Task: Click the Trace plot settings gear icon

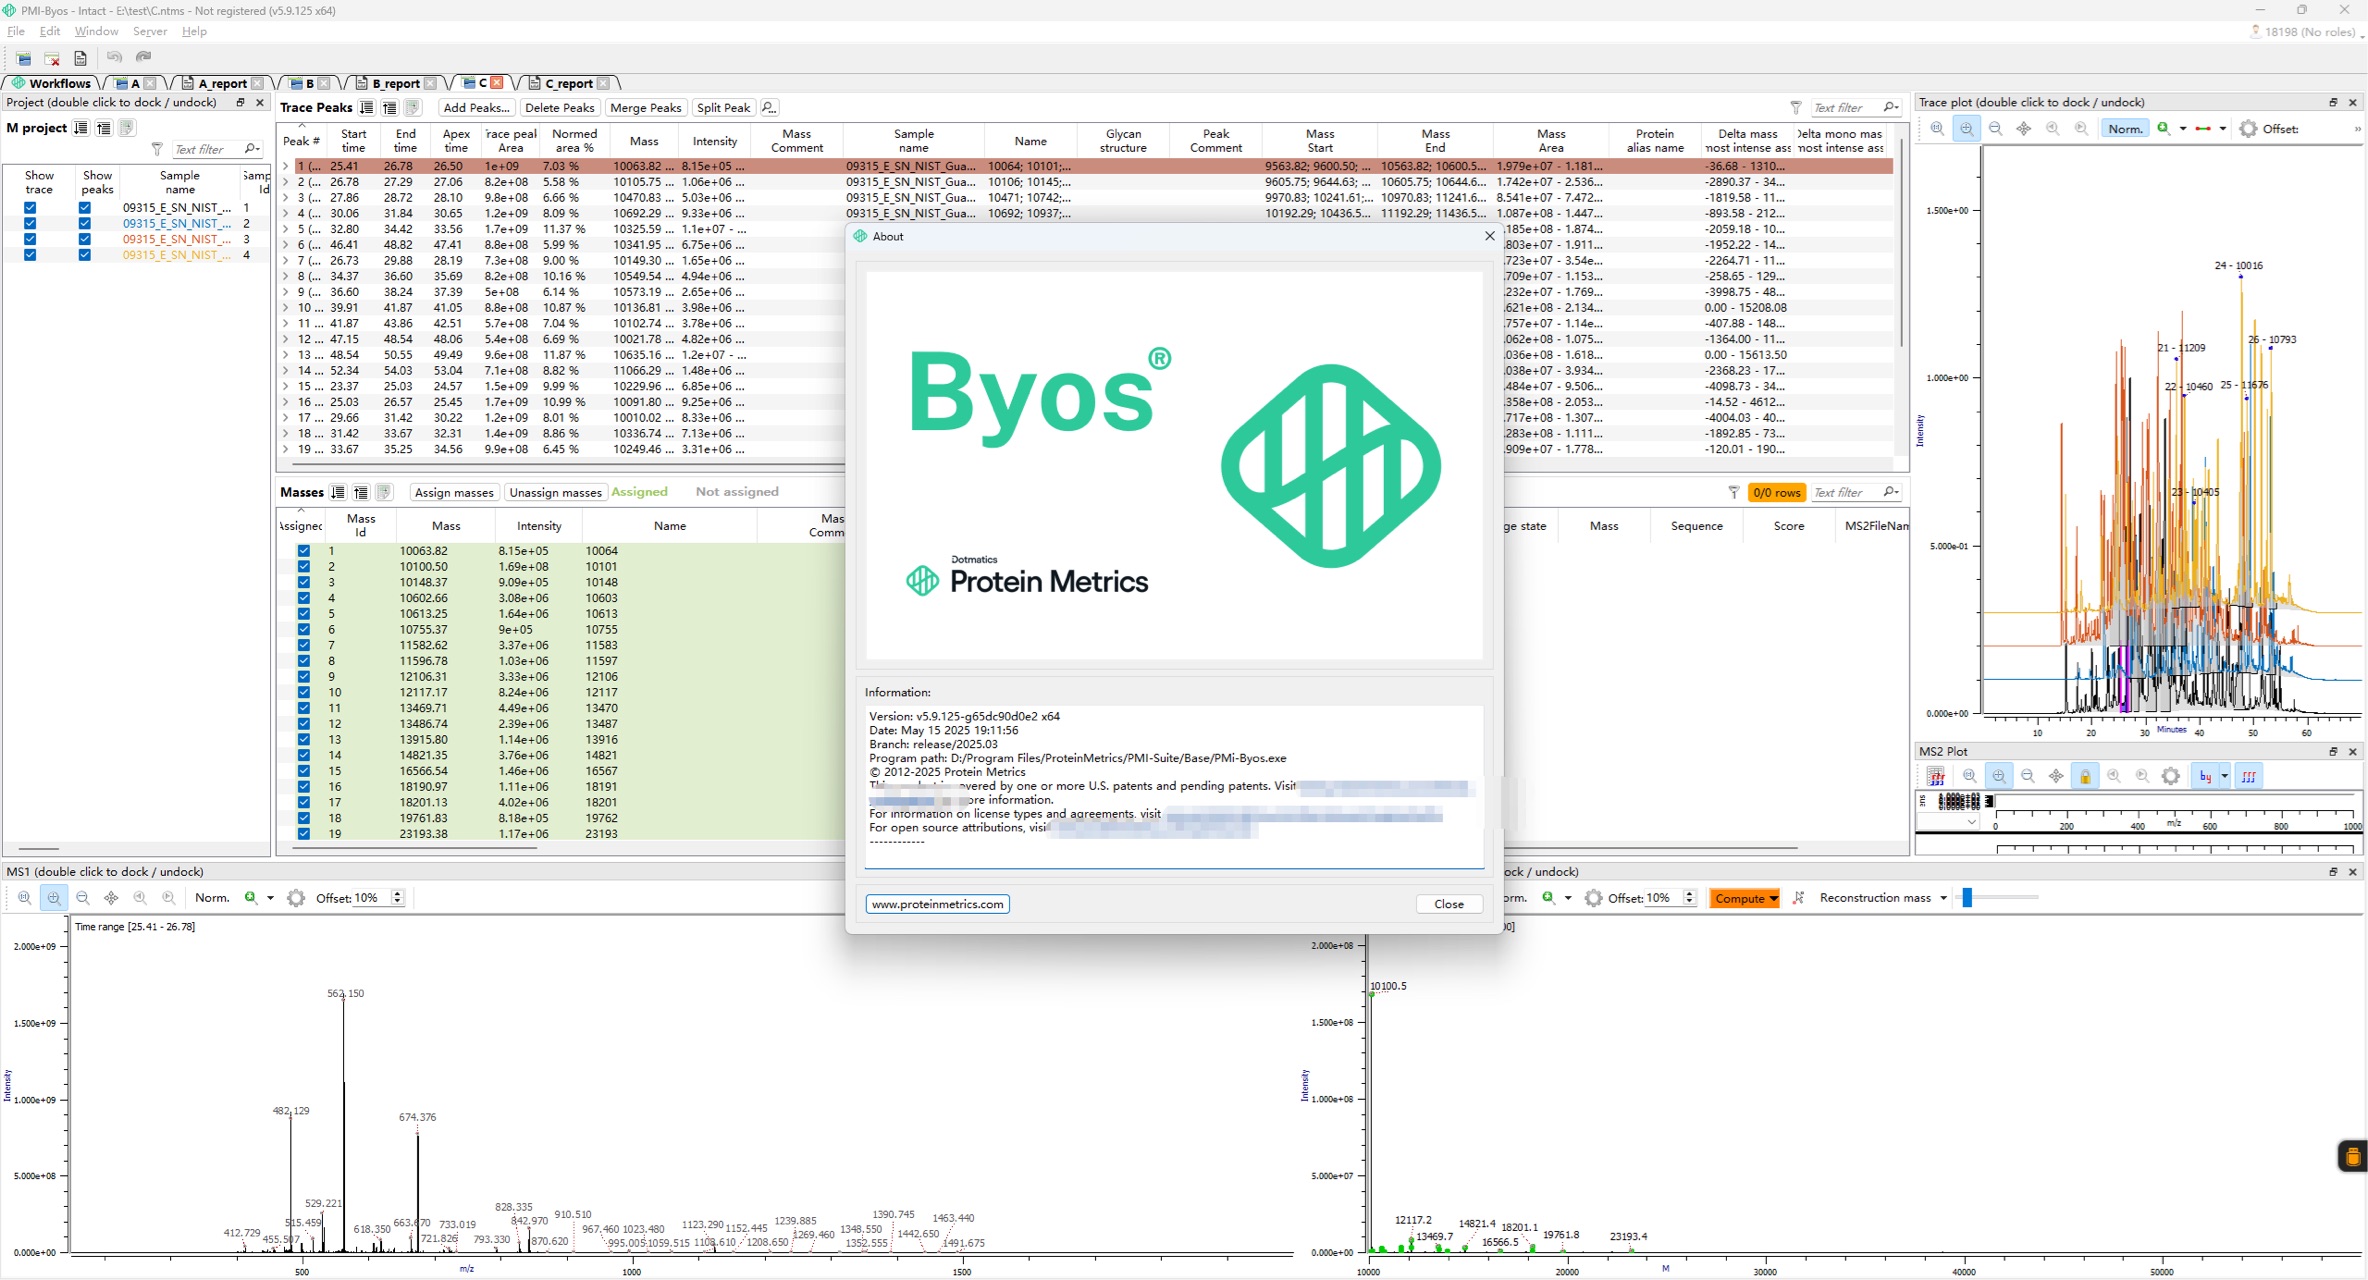Action: pyautogui.click(x=2248, y=129)
